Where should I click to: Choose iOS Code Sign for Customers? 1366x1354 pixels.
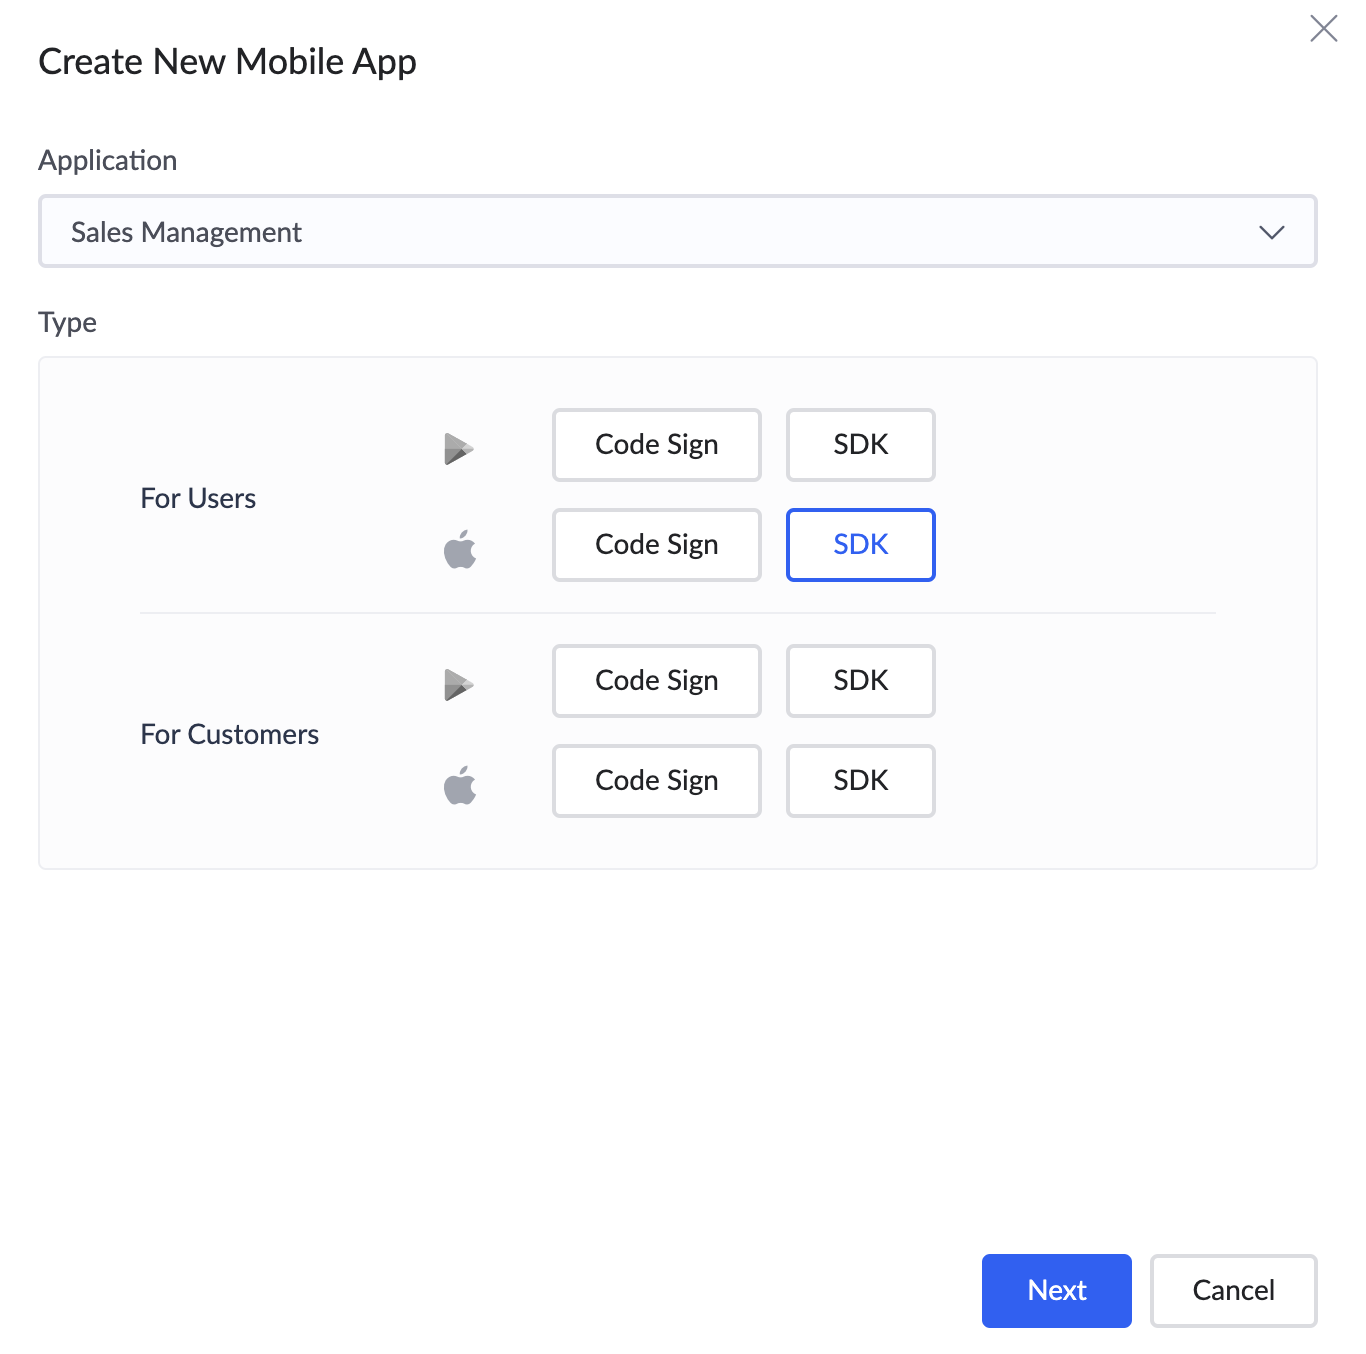pyautogui.click(x=656, y=781)
